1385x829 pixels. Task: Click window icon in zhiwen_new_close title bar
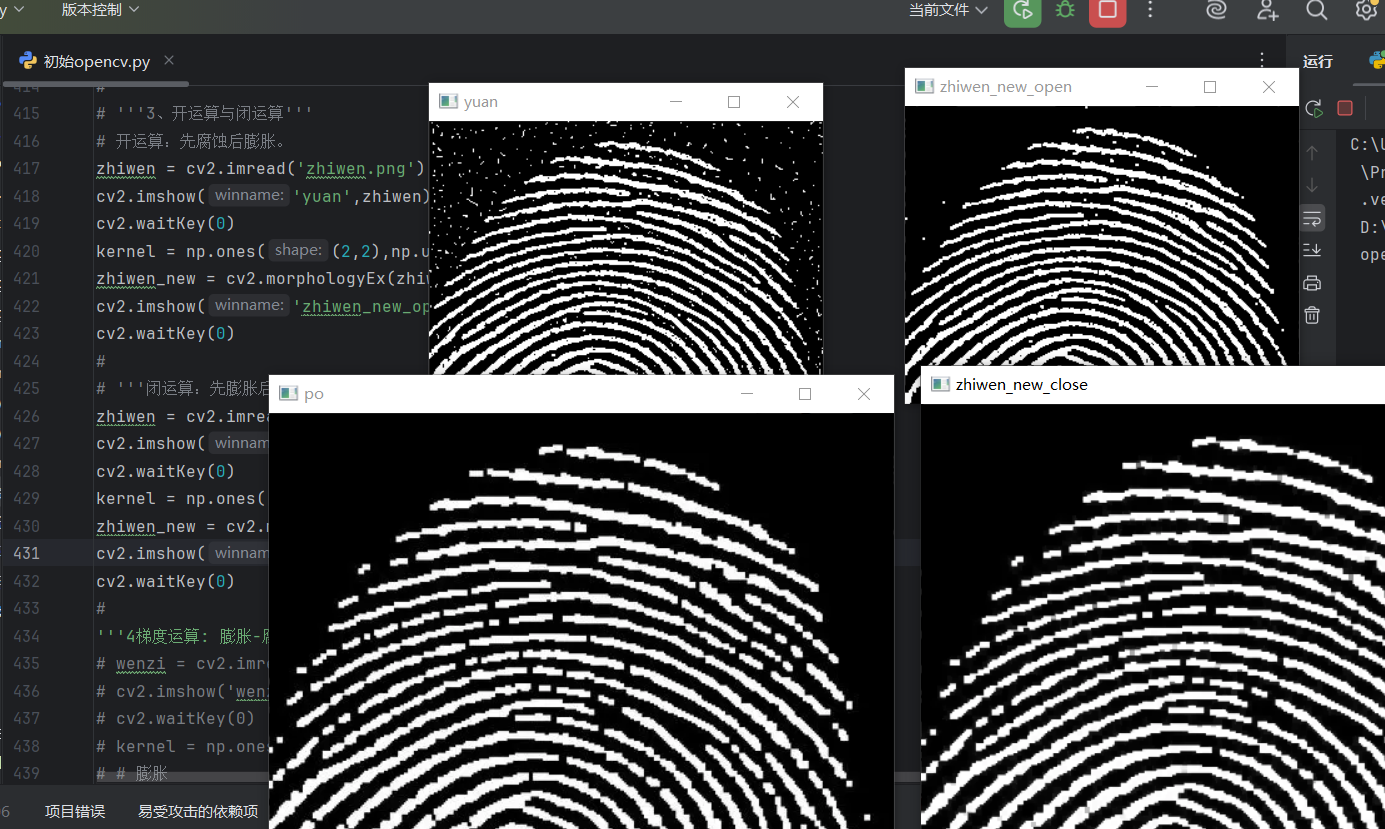(941, 384)
